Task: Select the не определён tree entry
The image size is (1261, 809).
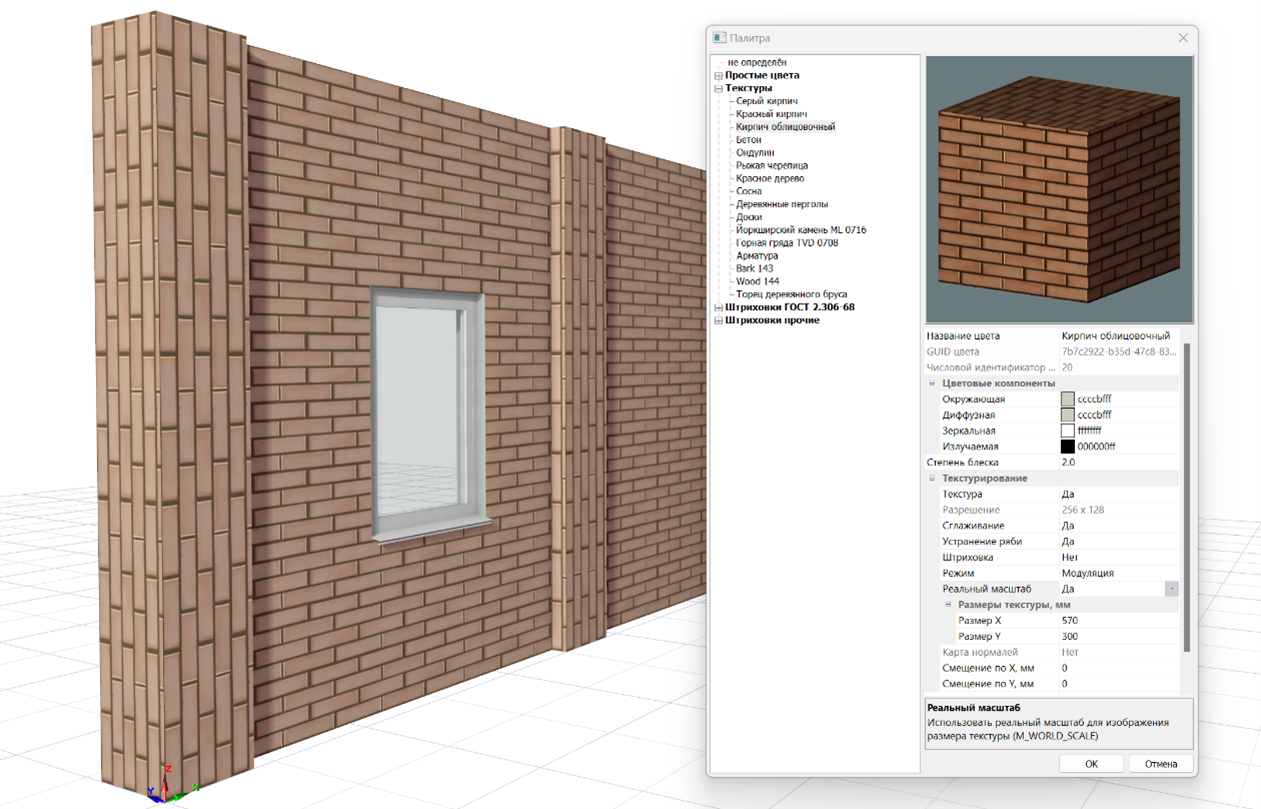Action: (757, 63)
